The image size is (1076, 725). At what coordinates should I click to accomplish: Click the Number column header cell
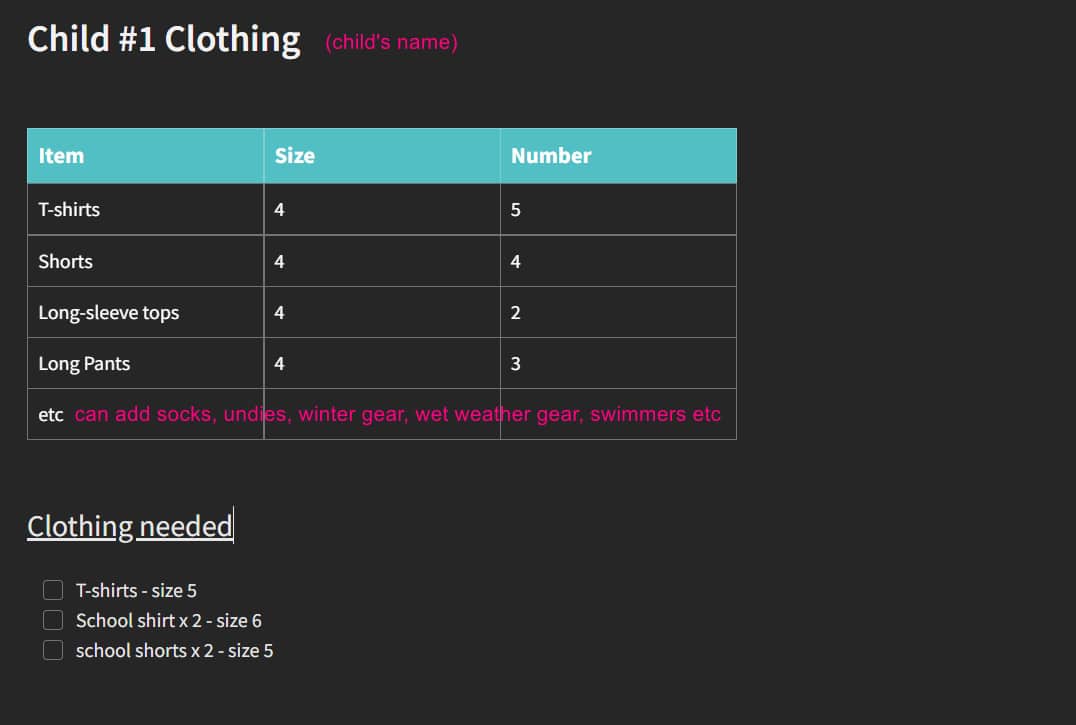pyautogui.click(x=618, y=156)
